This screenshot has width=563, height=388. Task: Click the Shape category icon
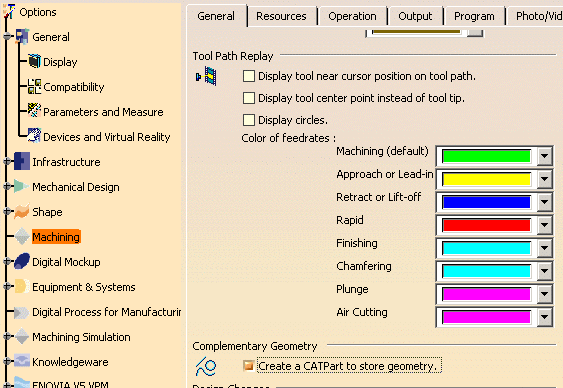tap(22, 211)
